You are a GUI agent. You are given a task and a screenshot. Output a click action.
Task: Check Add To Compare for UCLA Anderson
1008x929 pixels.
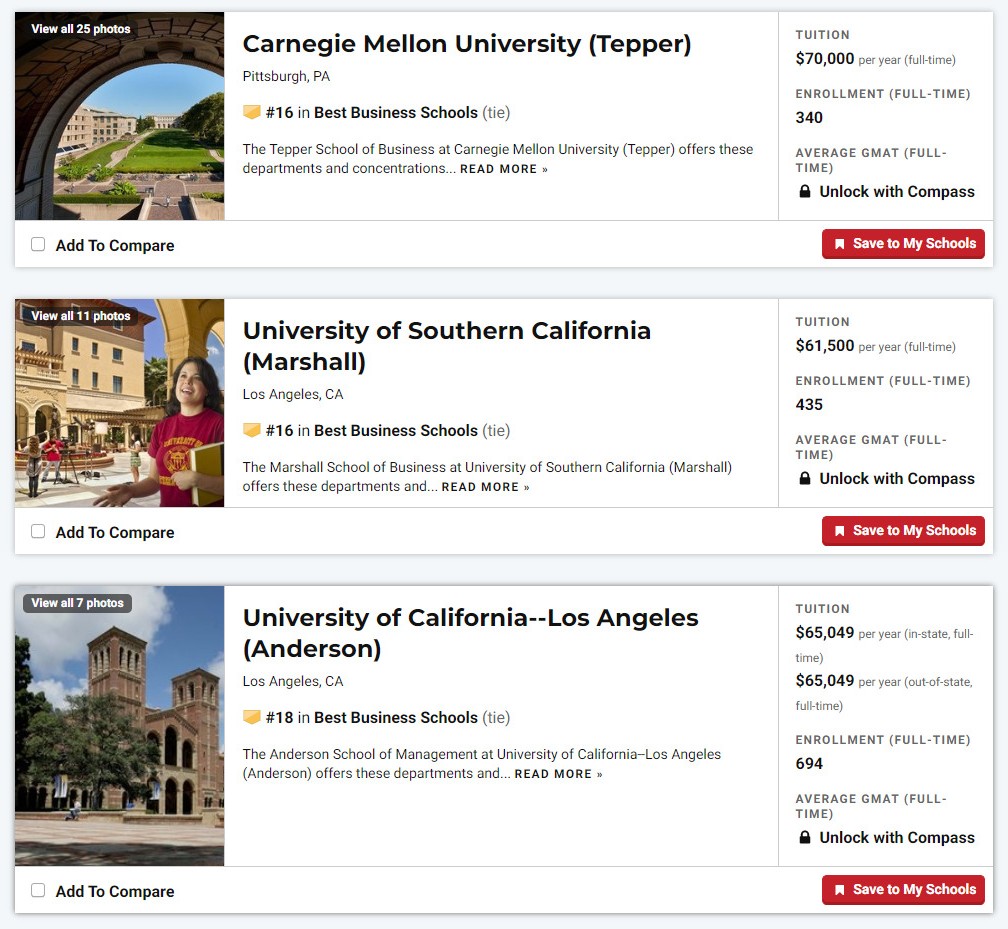click(x=38, y=890)
